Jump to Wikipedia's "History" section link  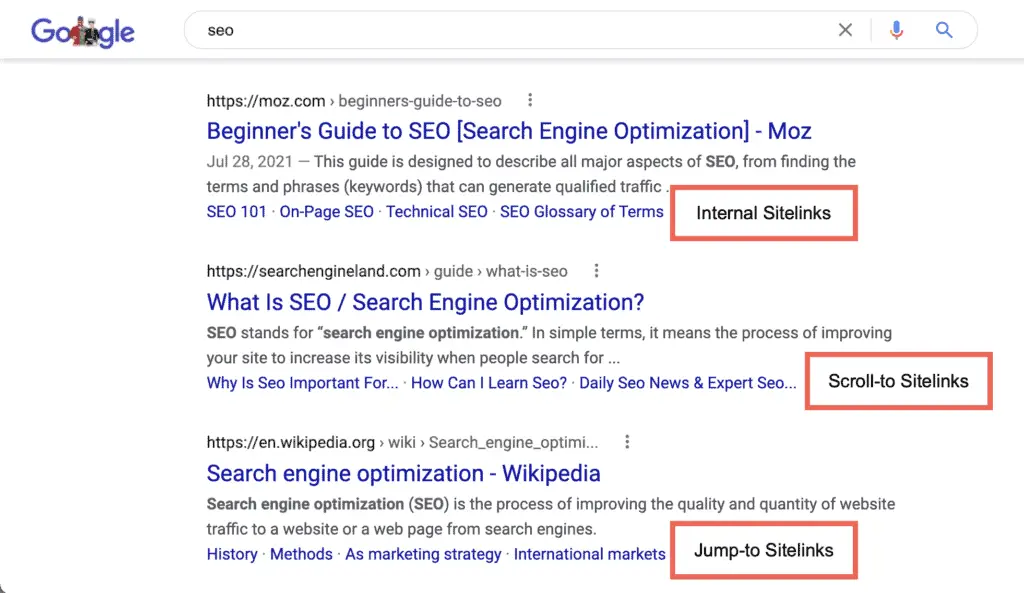232,554
